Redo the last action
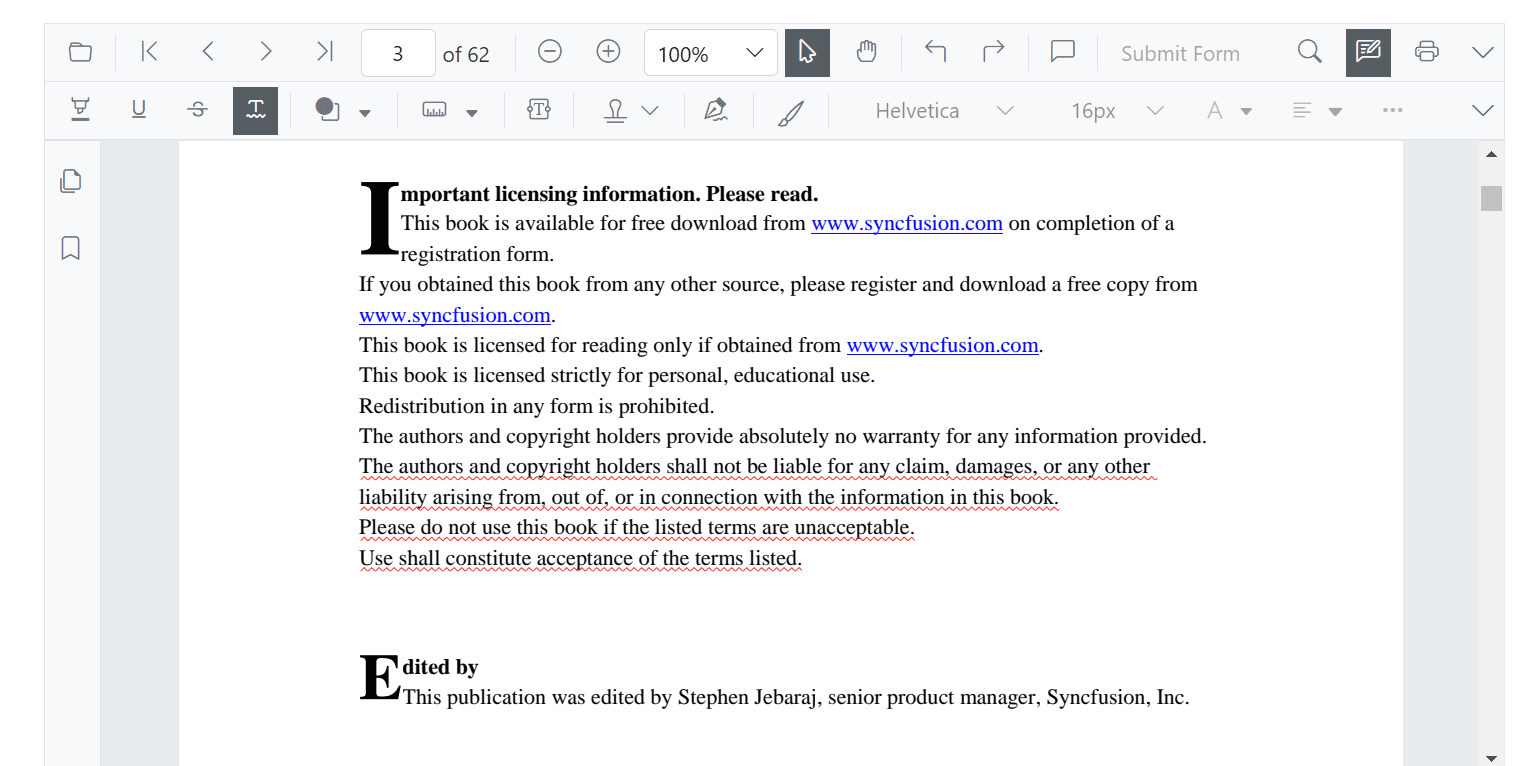This screenshot has width=1528, height=766. (x=993, y=53)
